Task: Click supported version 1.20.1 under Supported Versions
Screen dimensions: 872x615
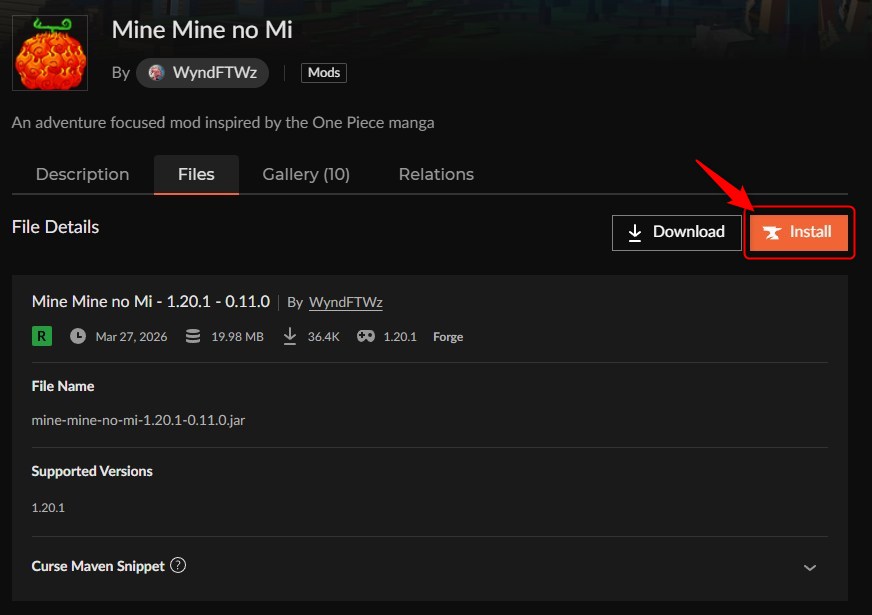Action: click(x=48, y=508)
